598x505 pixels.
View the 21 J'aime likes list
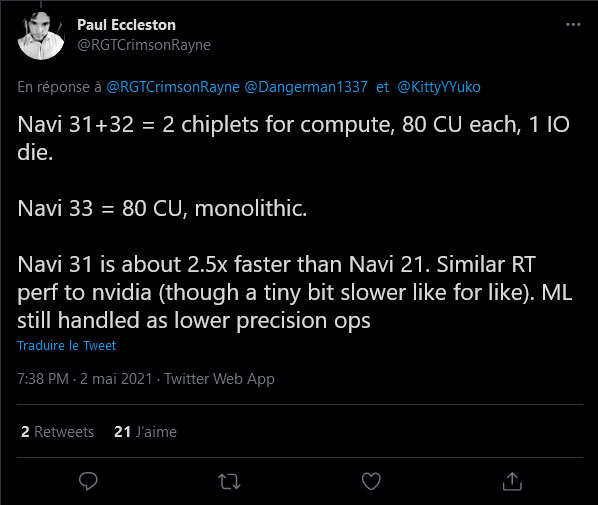pyautogui.click(x=145, y=432)
